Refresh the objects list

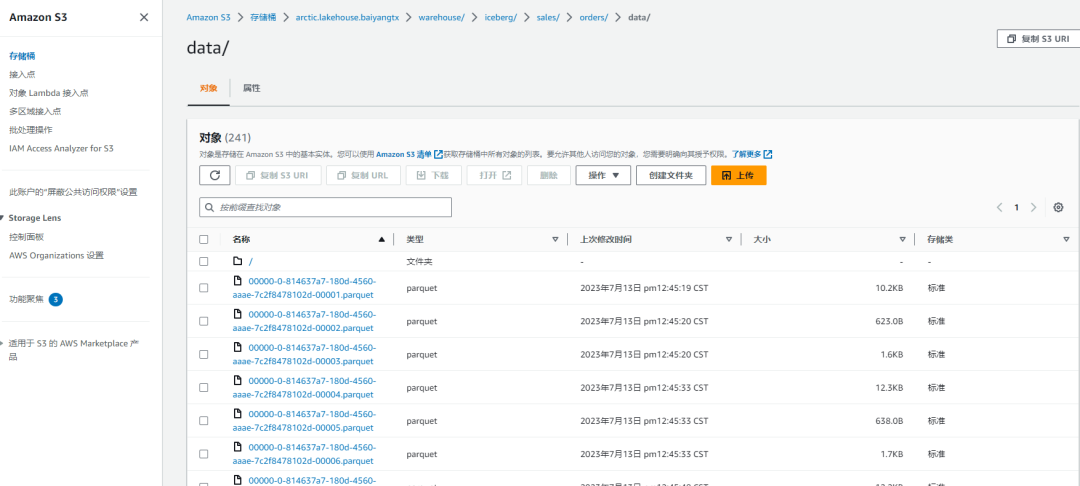[215, 176]
